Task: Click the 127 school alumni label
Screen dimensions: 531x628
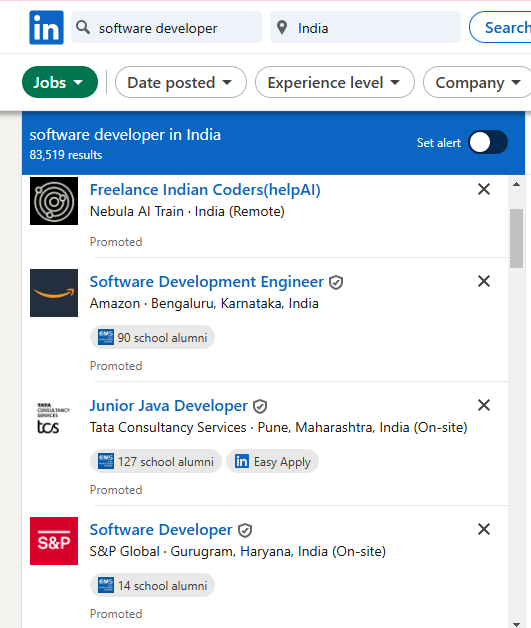Action: [x=165, y=462]
